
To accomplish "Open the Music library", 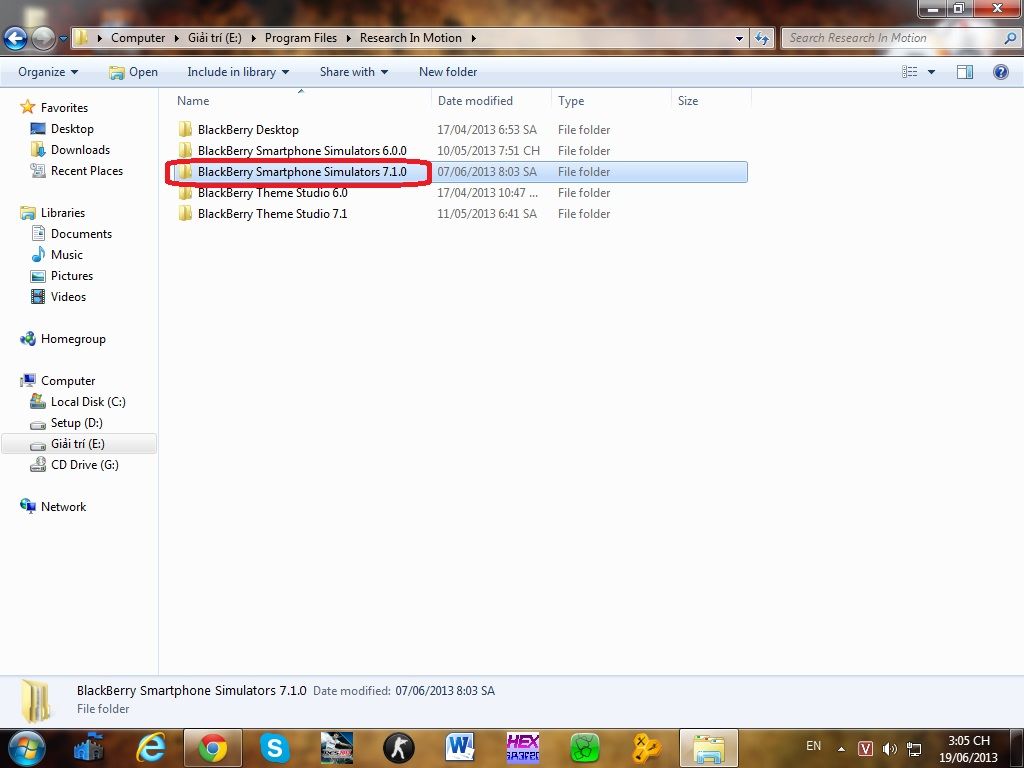I will tap(67, 255).
